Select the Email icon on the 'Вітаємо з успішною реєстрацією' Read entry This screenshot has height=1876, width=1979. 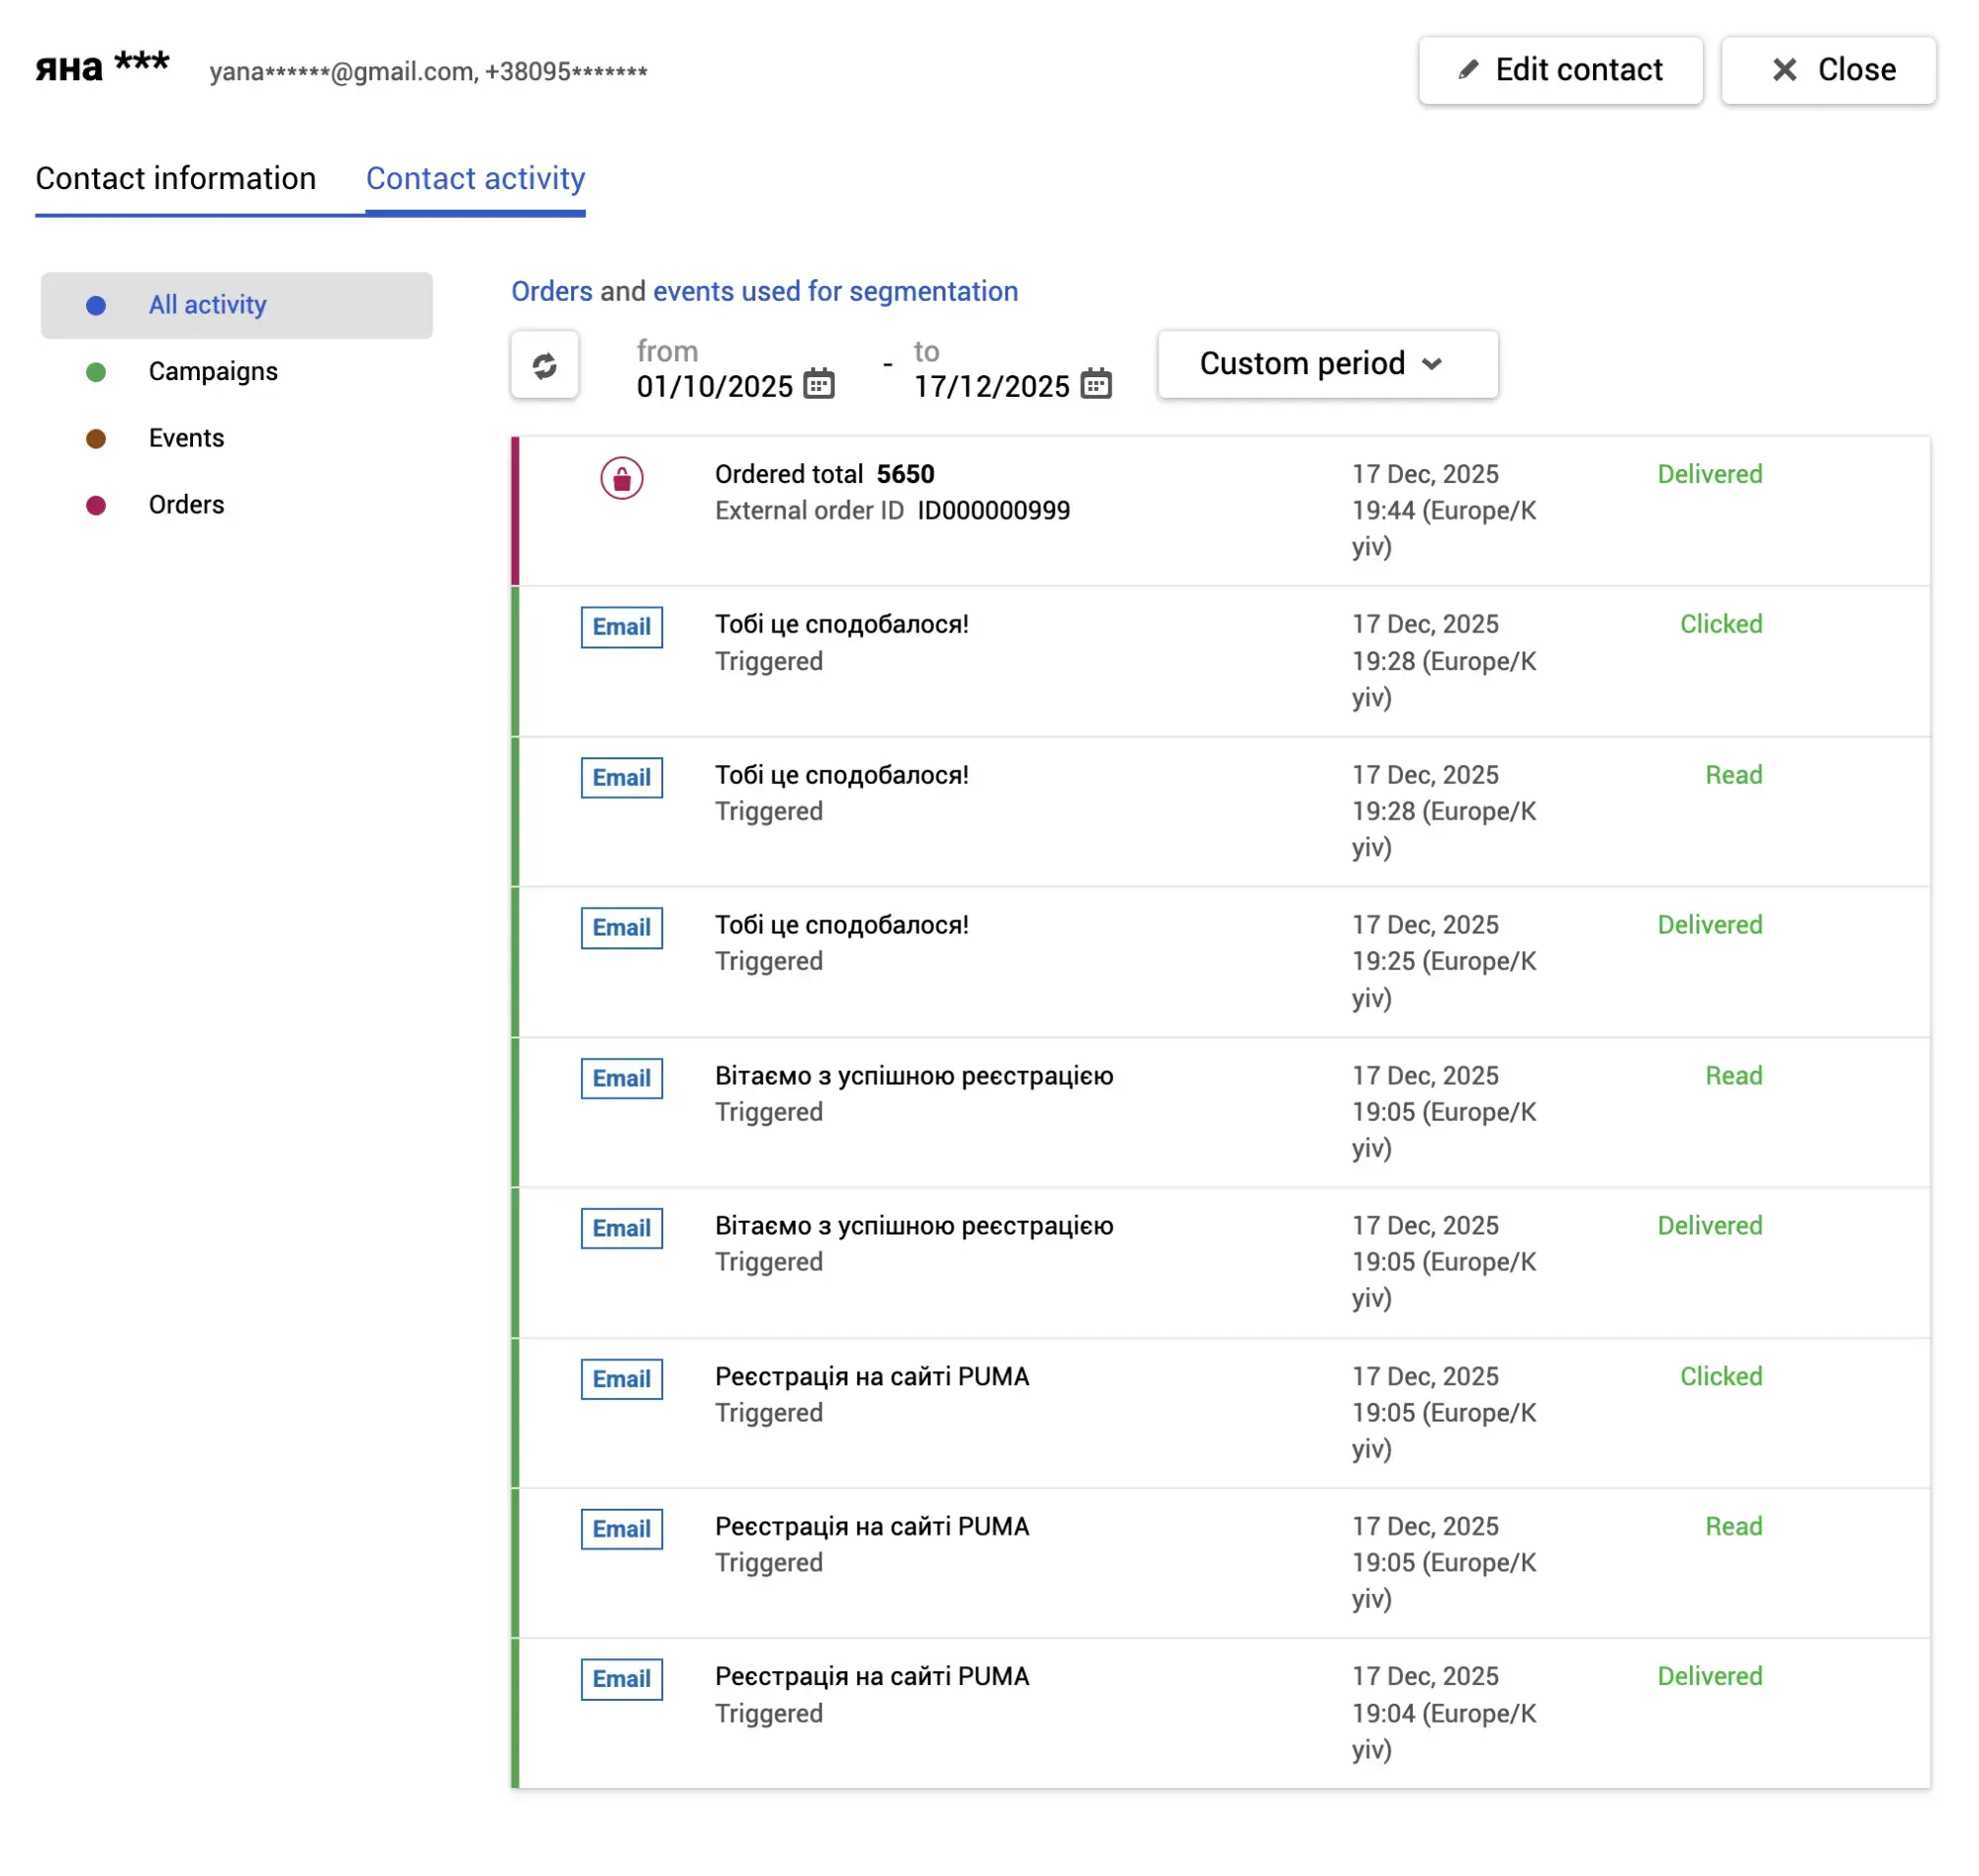click(621, 1078)
